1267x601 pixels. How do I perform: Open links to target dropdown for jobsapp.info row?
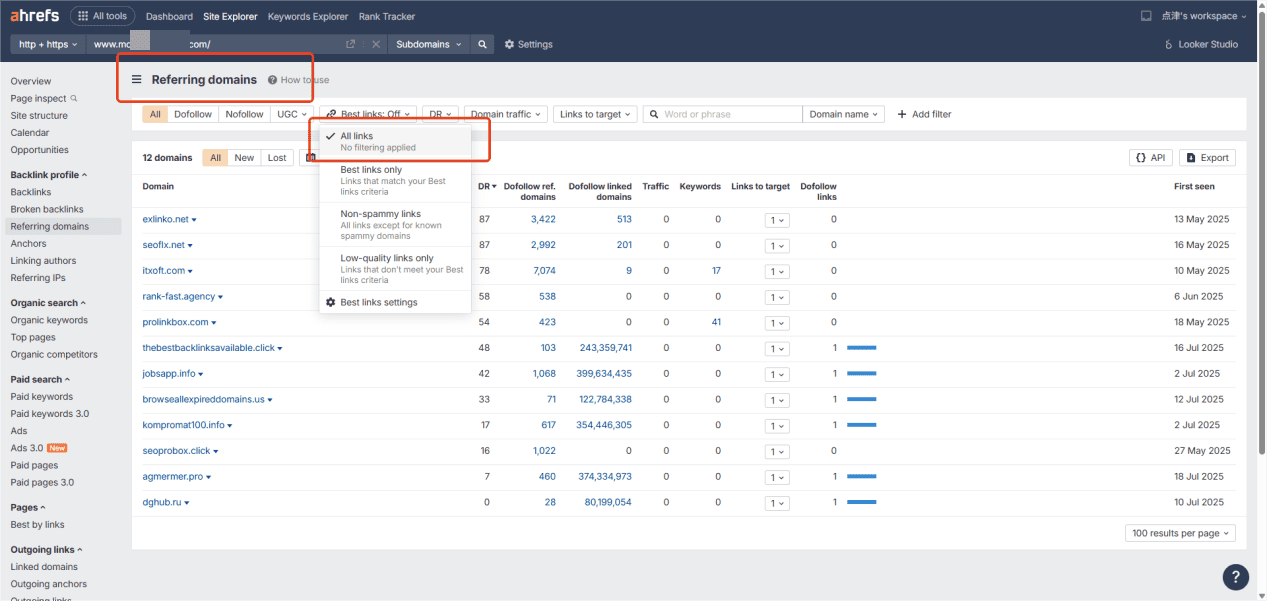(x=776, y=374)
